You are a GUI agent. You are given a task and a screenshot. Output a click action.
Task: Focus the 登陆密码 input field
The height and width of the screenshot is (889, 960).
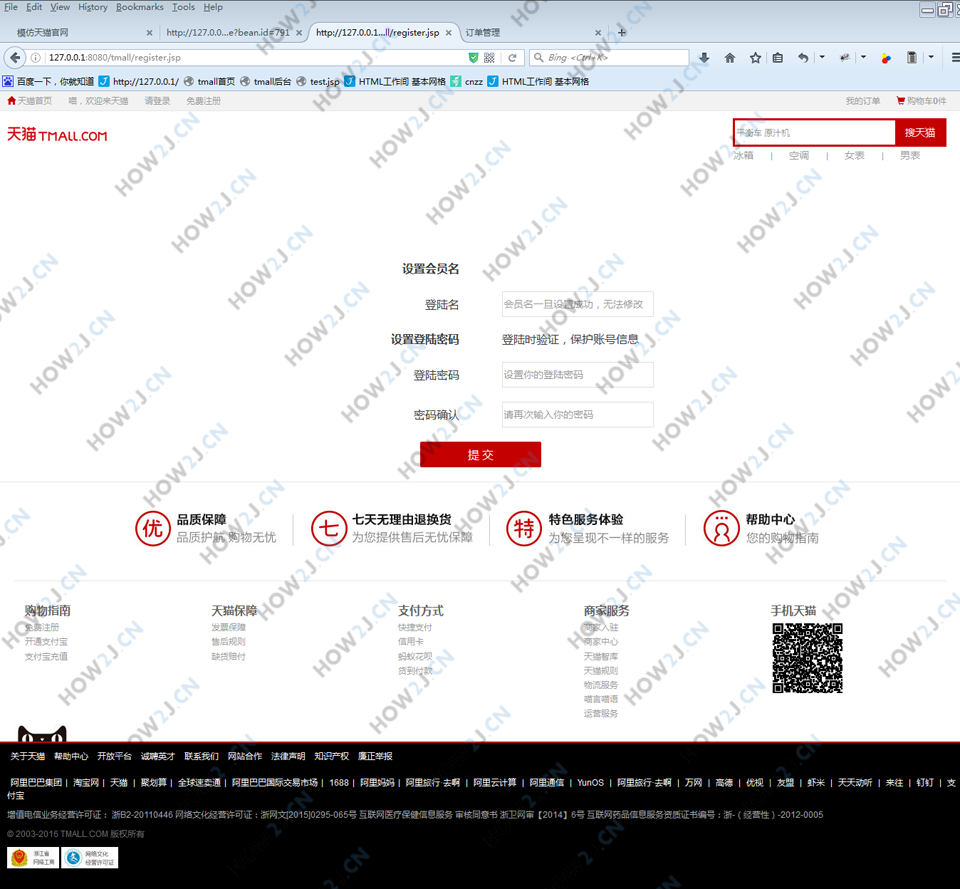pyautogui.click(x=577, y=375)
